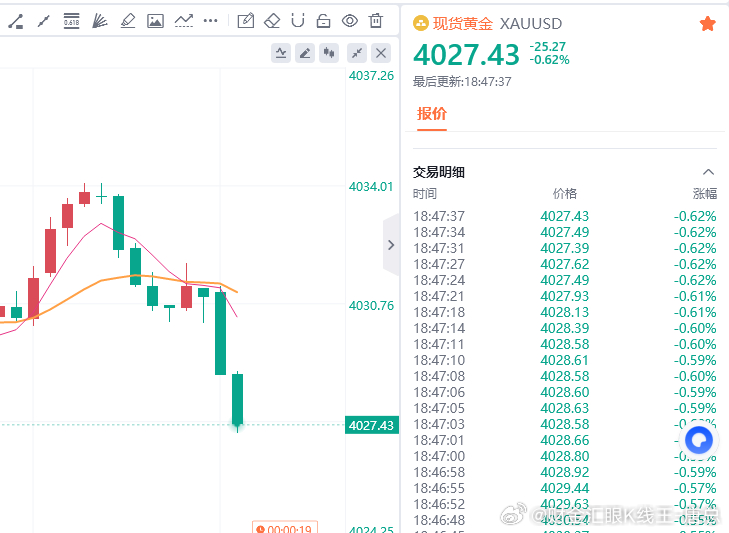This screenshot has width=729, height=533.
Task: Select the 18:47:08 trade row time
Action: 439,376
